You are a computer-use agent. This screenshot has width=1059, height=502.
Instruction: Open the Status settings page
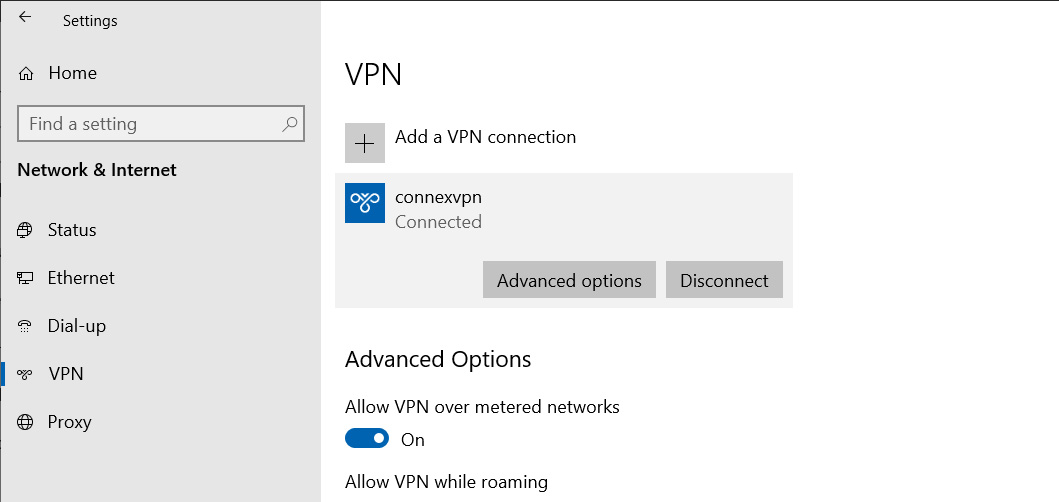coord(72,230)
